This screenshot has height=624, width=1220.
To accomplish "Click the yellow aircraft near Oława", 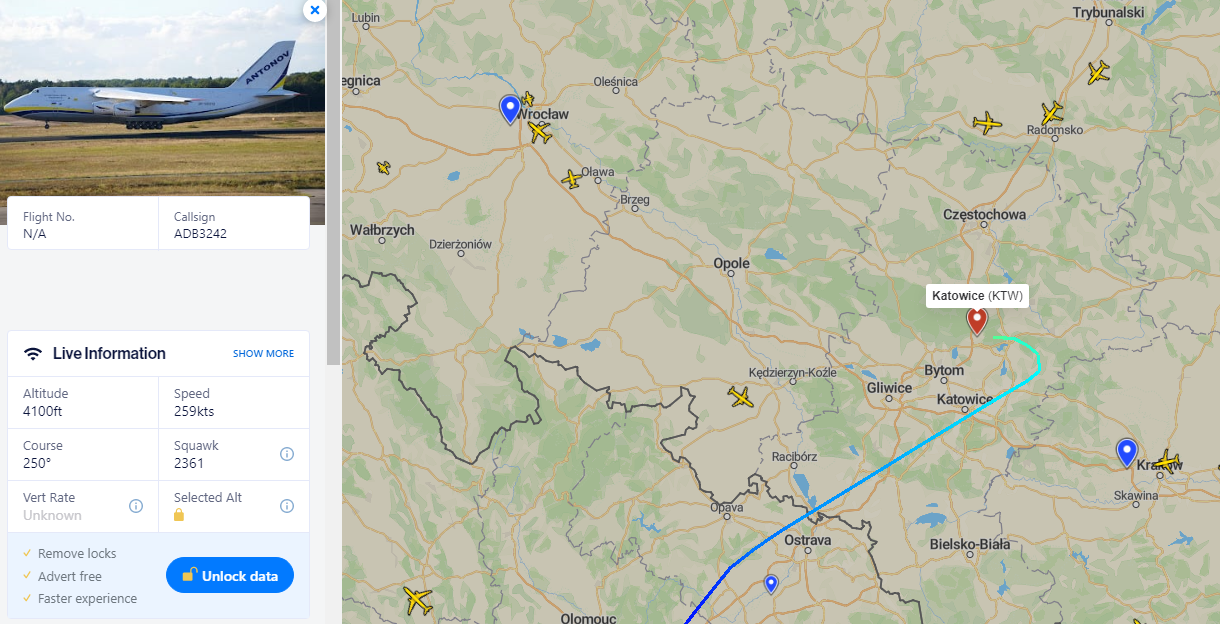I will (x=572, y=179).
